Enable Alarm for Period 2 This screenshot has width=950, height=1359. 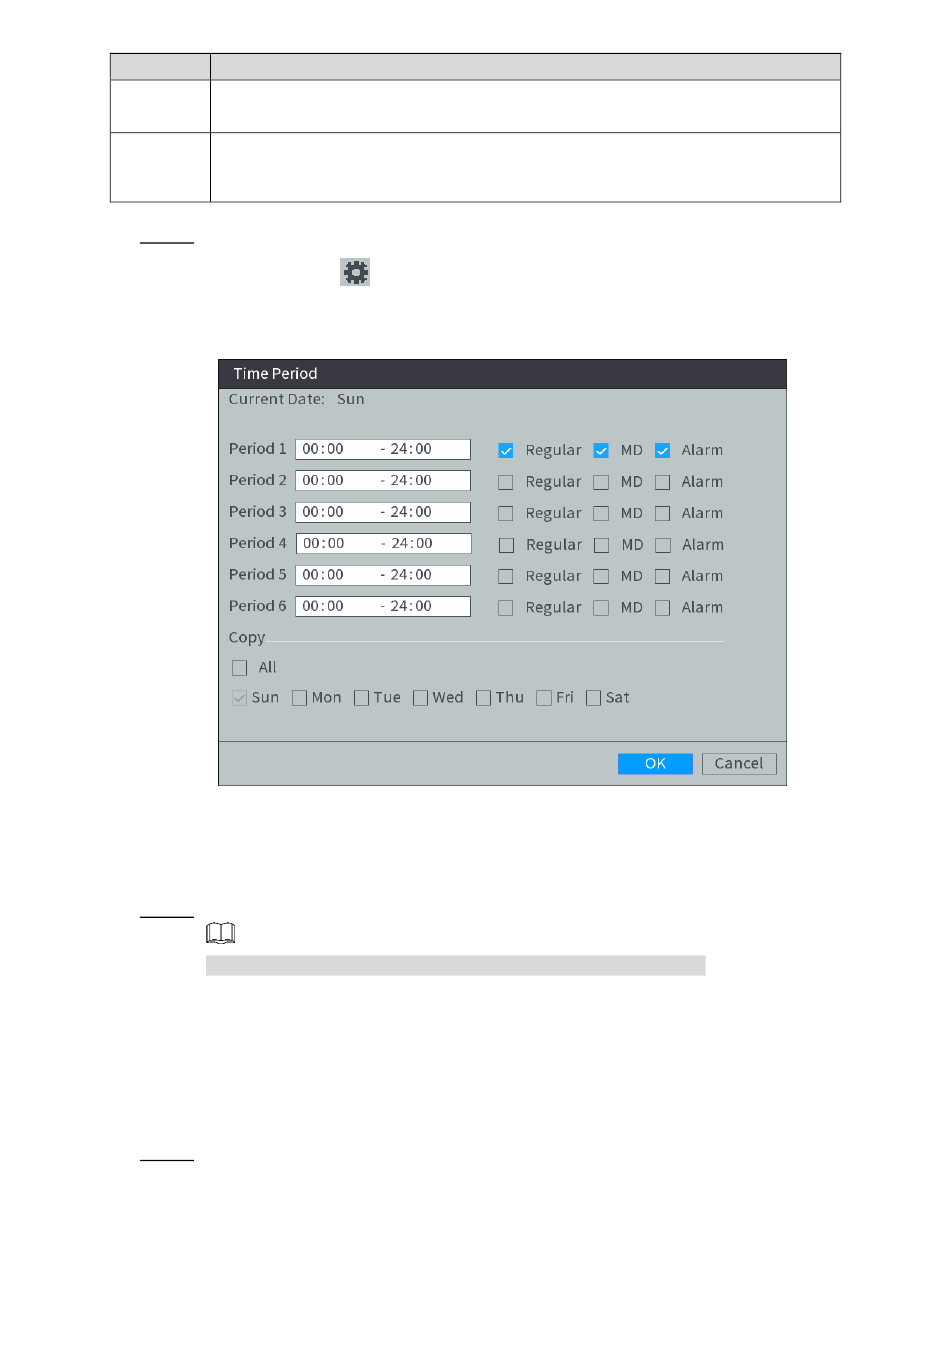[x=662, y=482]
